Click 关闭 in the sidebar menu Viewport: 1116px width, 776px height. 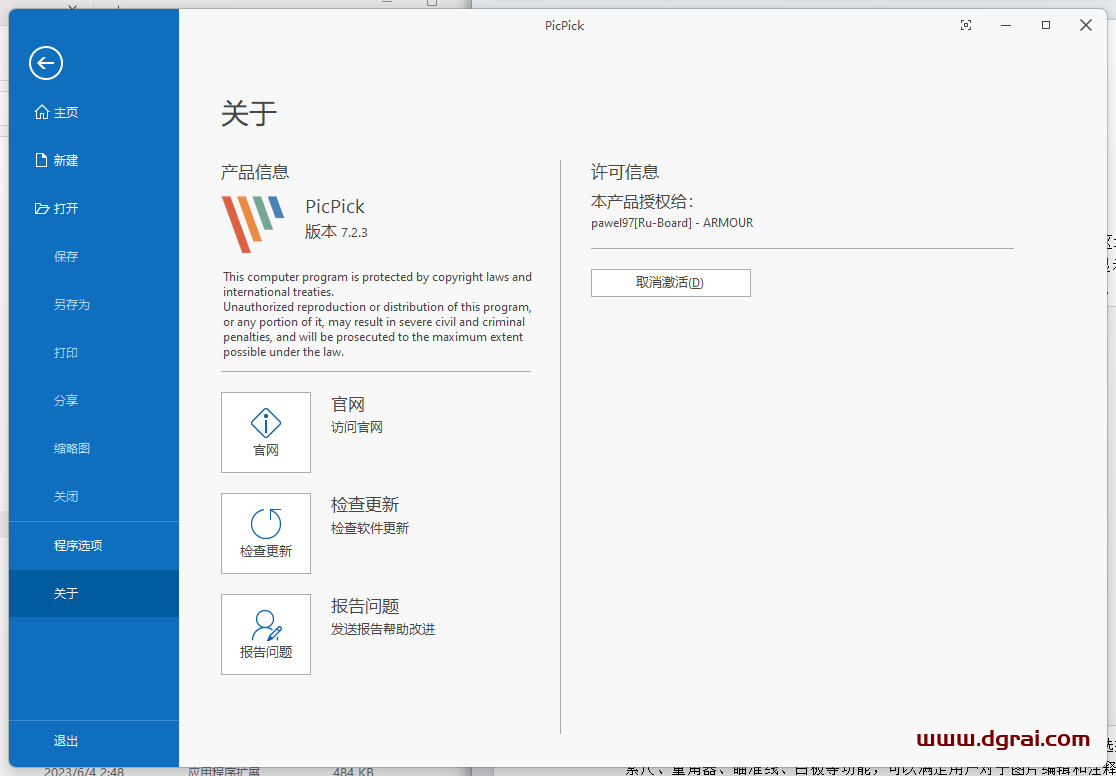point(93,496)
